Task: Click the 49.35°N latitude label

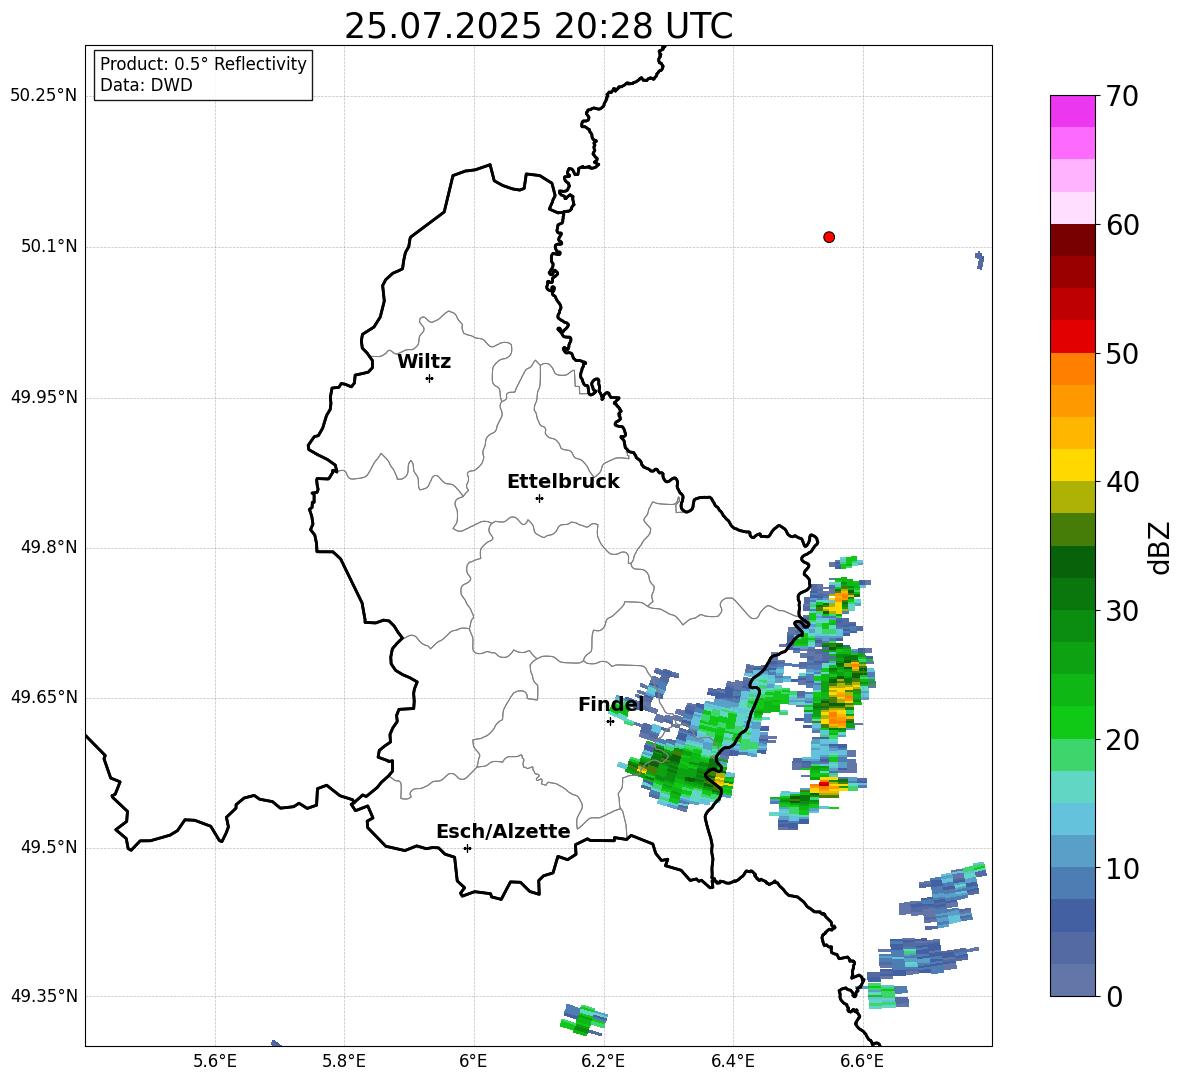Action: [x=43, y=996]
